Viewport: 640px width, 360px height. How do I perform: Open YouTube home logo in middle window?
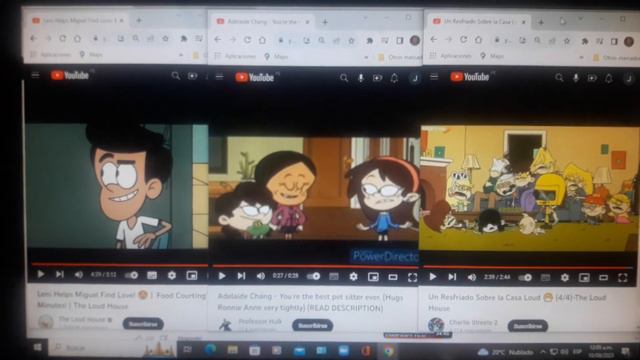pos(255,77)
